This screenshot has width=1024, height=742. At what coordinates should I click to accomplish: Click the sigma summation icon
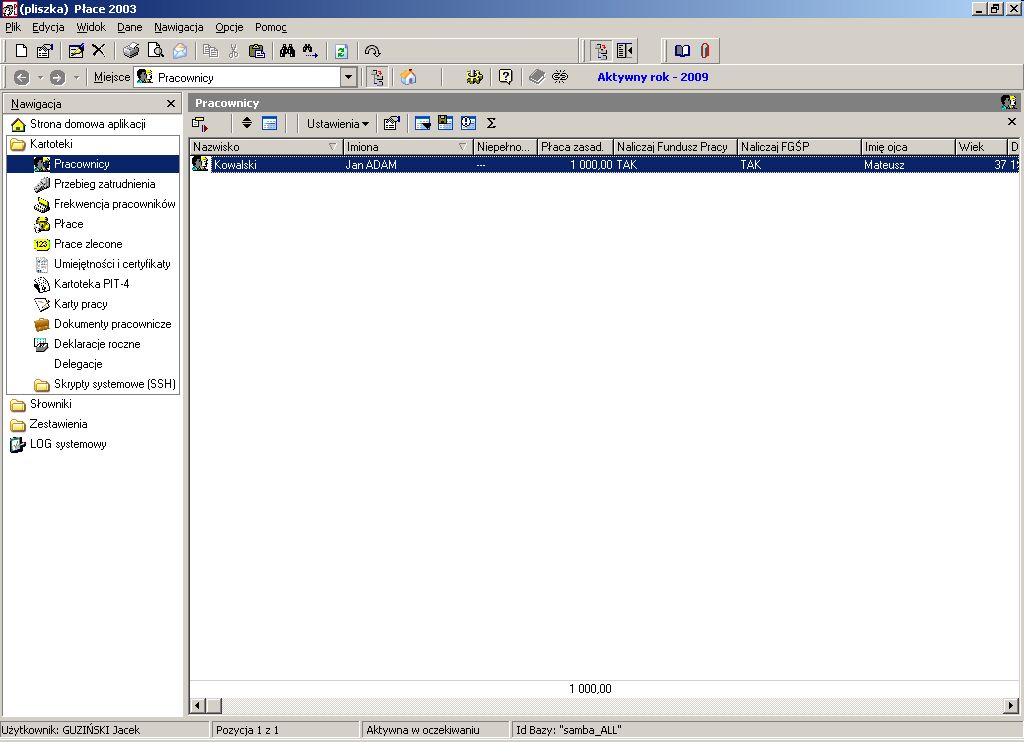[491, 123]
